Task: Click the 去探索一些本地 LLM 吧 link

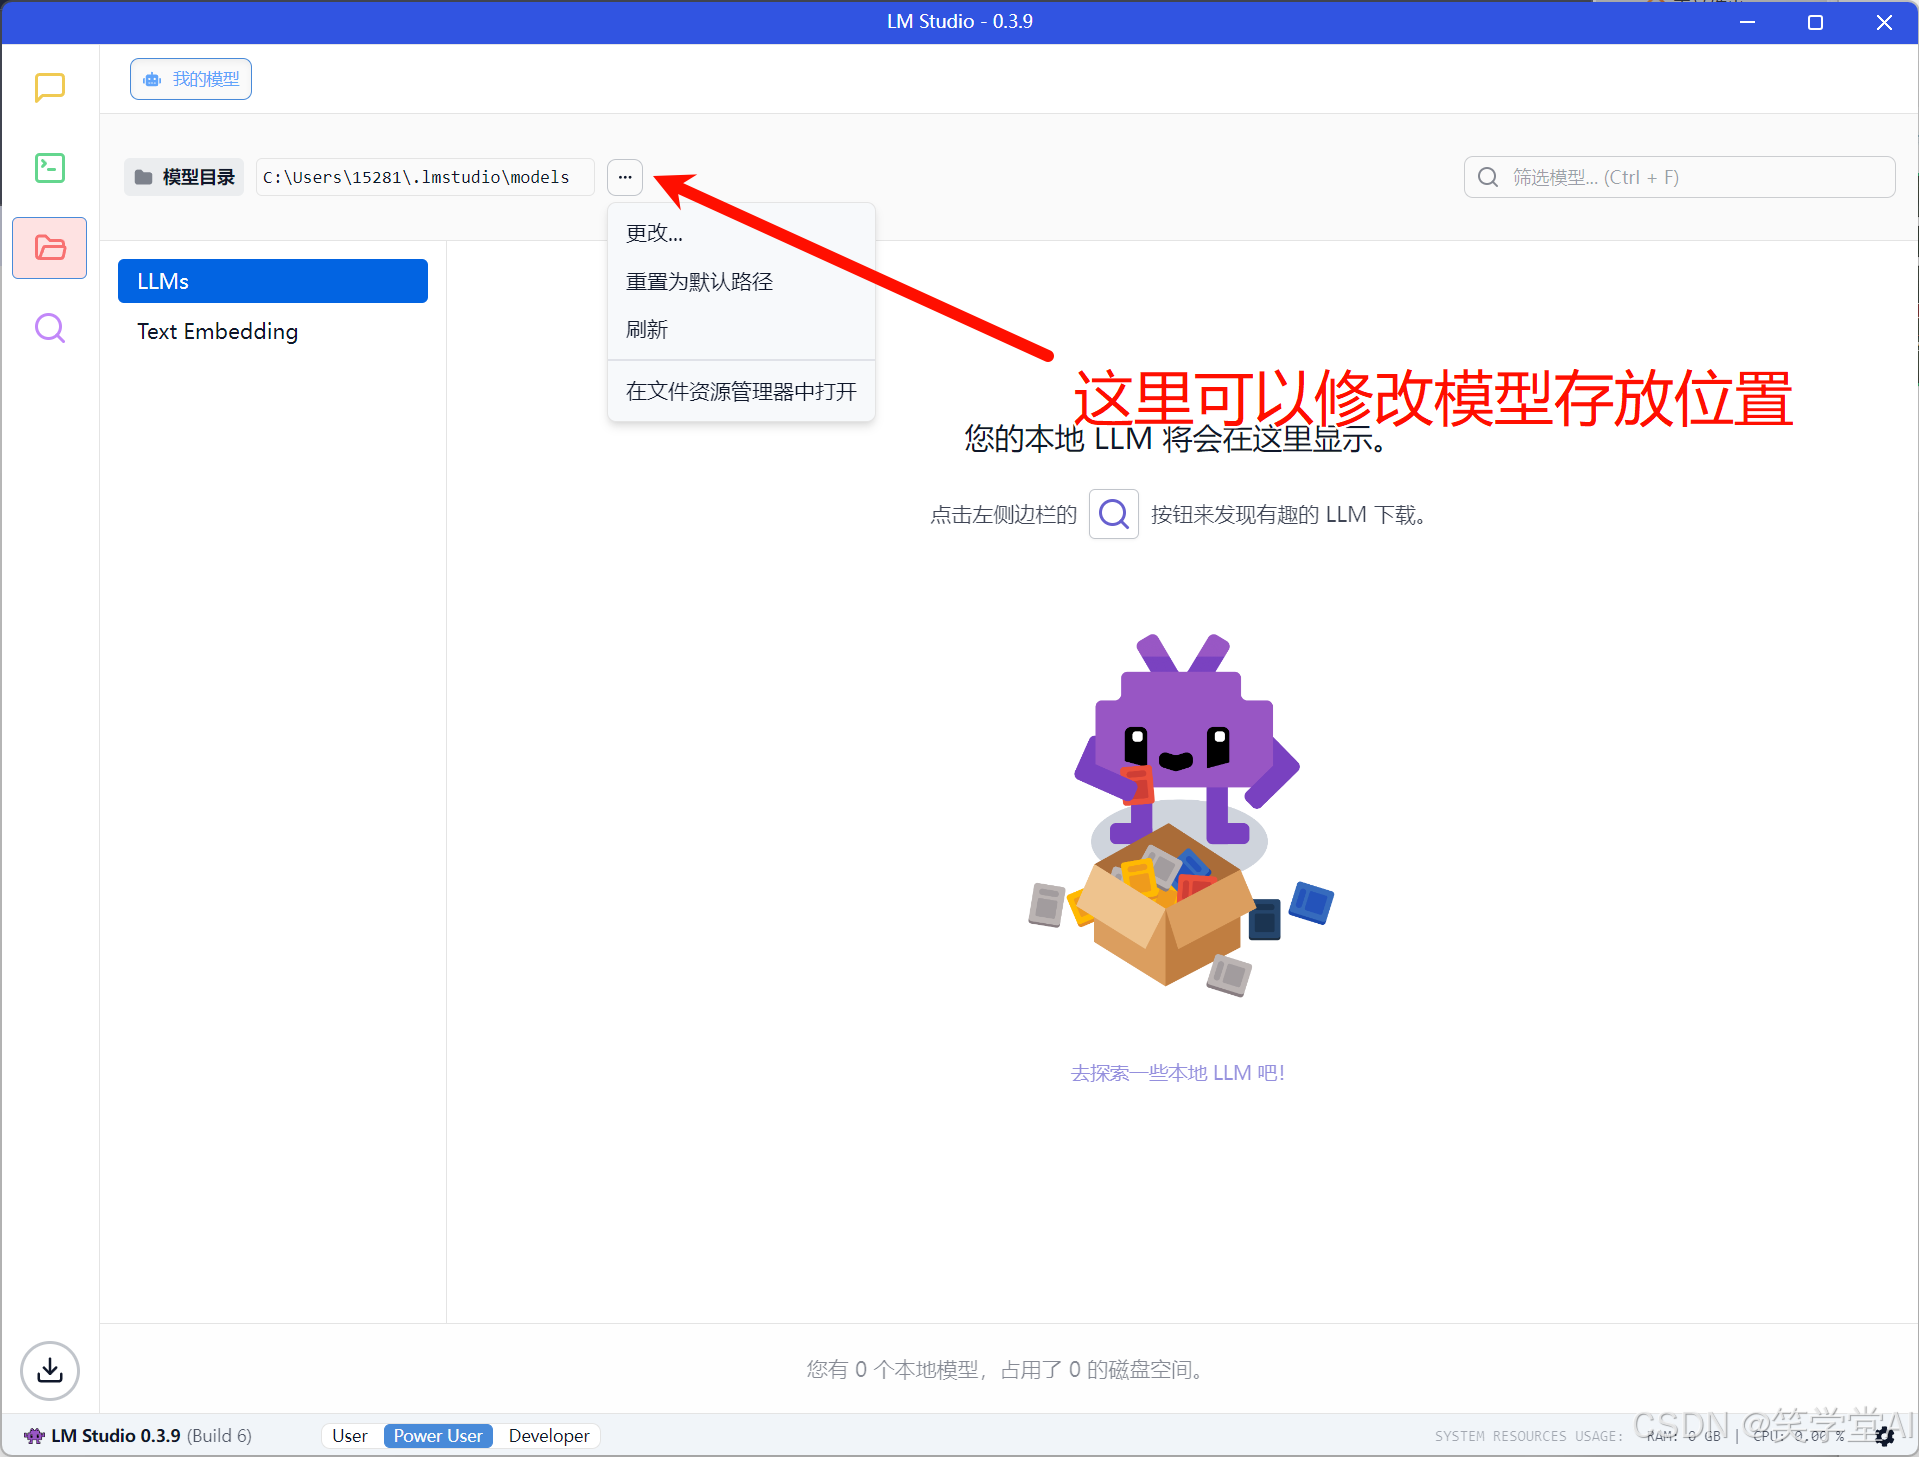Action: (x=1178, y=1073)
